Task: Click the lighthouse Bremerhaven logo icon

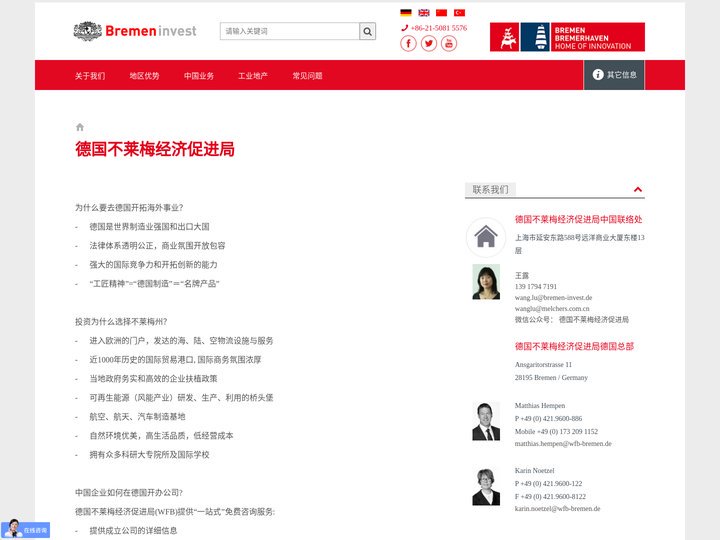Action: pyautogui.click(x=535, y=37)
